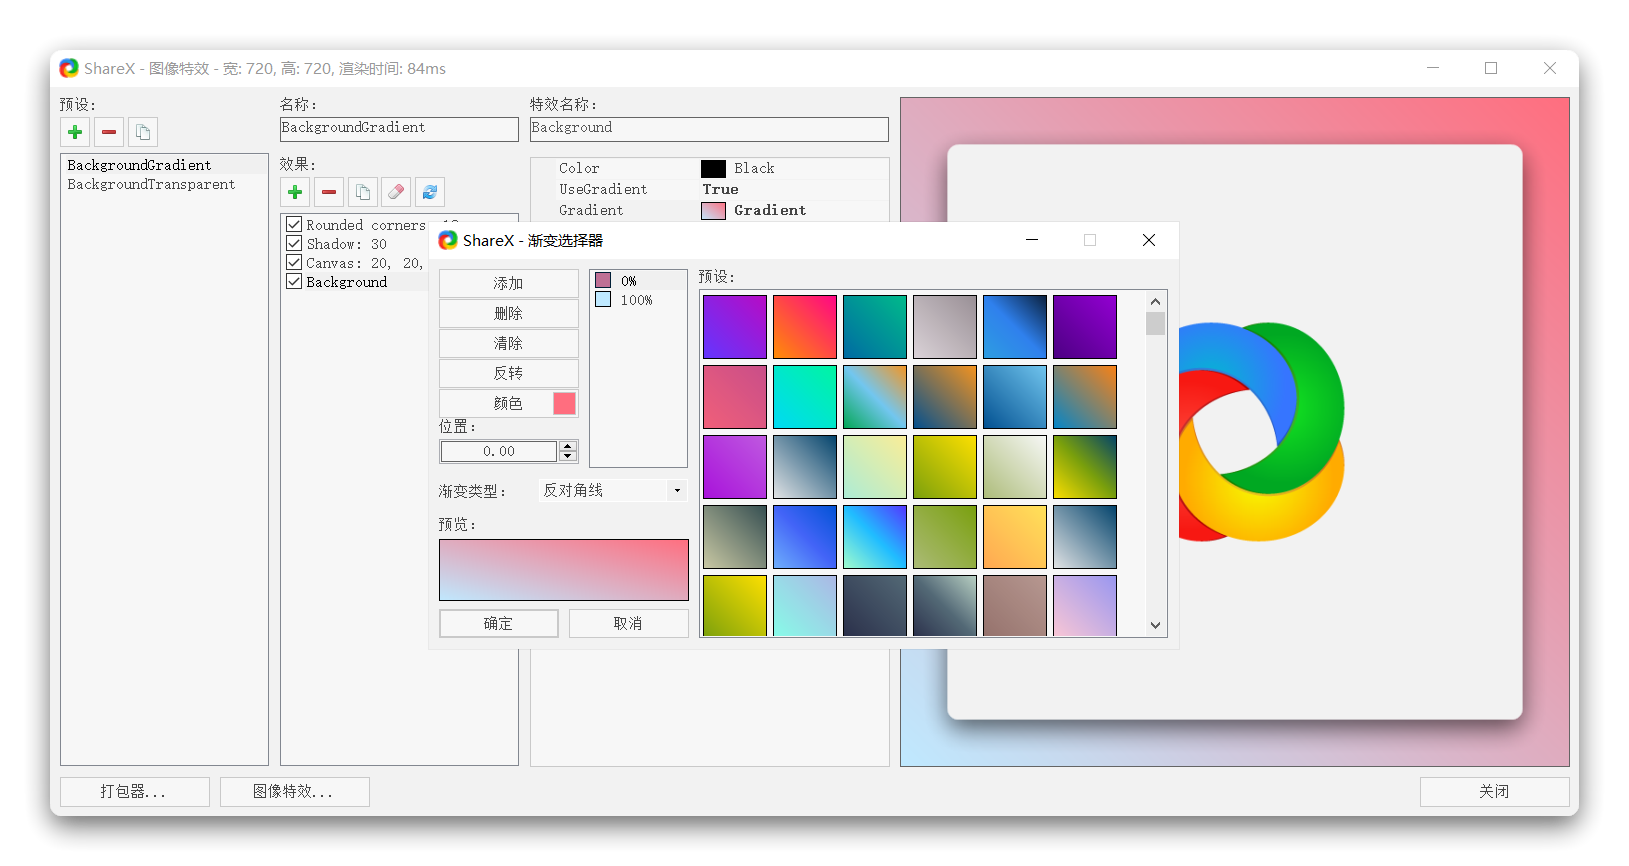This screenshot has width=1629, height=866.
Task: Choose the gray-mauve gradient preset
Action: point(945,327)
